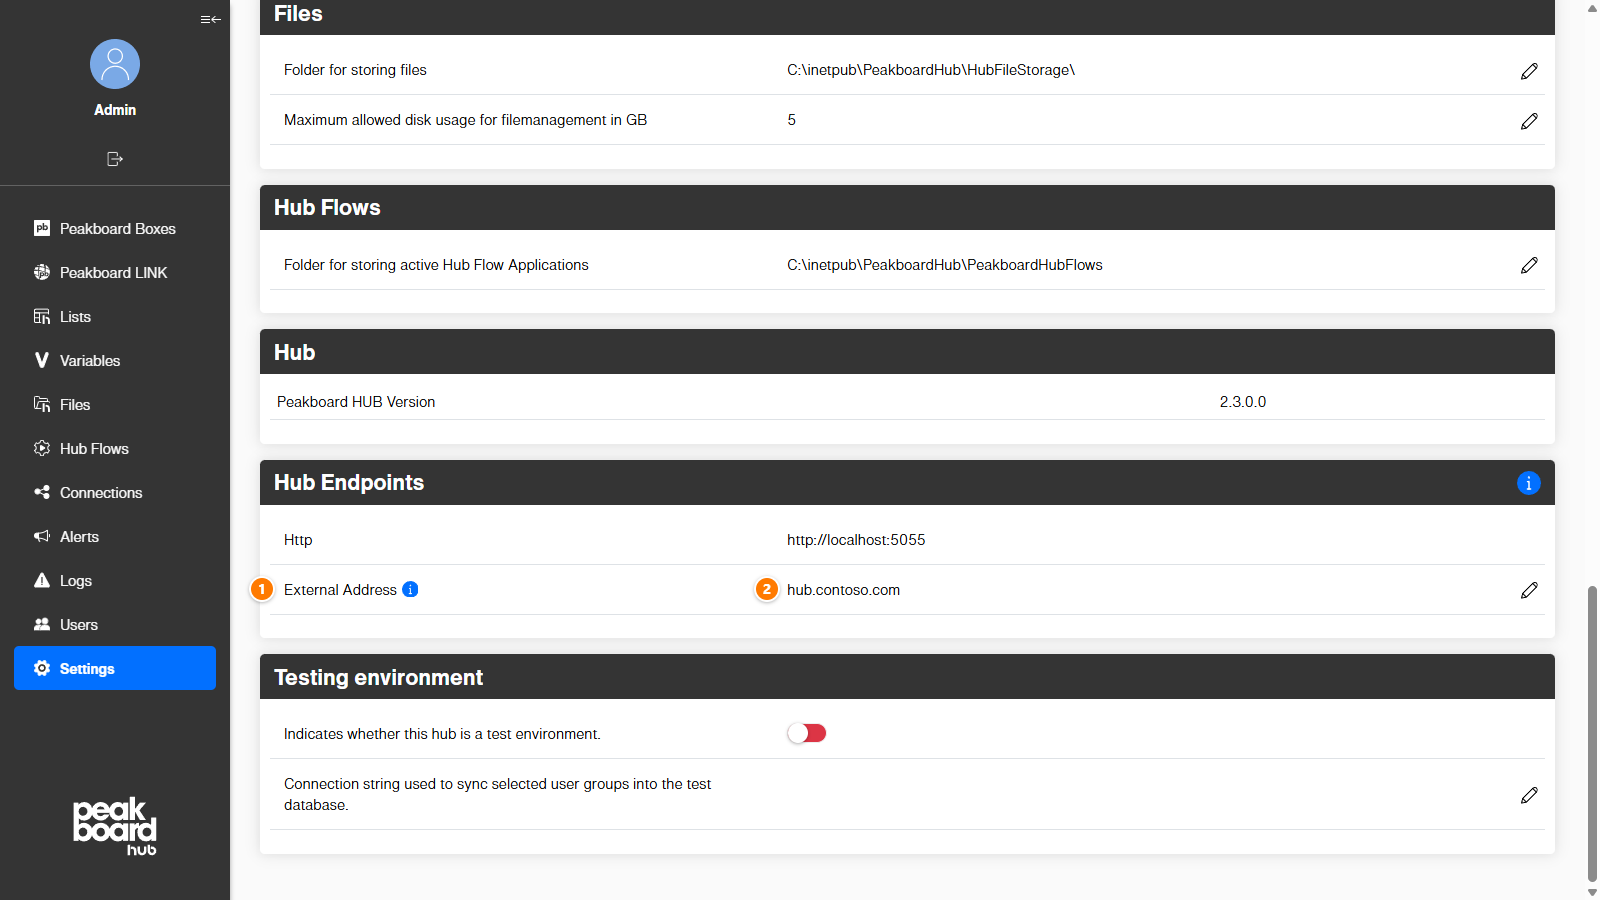Collapse the sidebar with the menu arrow icon

point(210,19)
